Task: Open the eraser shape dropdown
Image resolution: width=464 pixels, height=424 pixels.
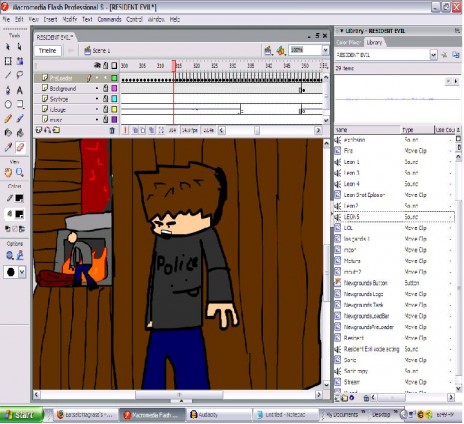Action: (x=22, y=272)
